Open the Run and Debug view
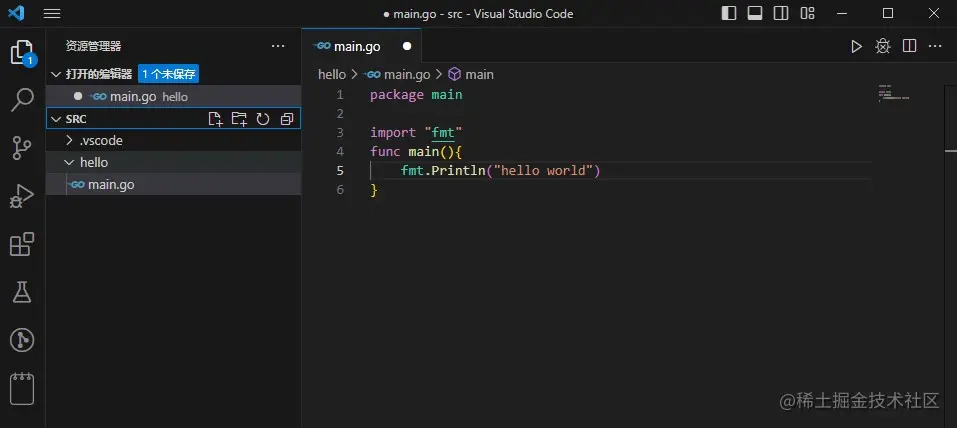 [x=23, y=196]
